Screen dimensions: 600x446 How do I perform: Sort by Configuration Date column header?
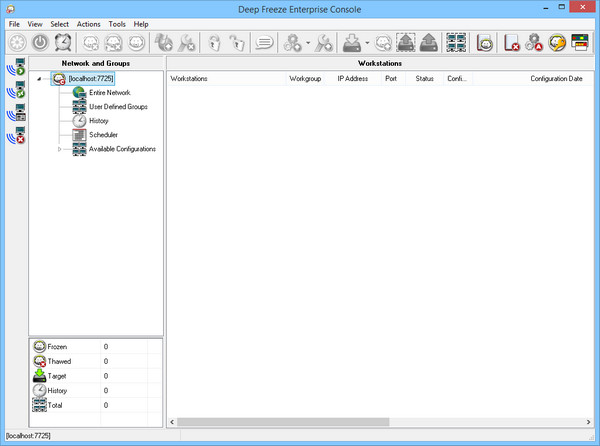(556, 77)
